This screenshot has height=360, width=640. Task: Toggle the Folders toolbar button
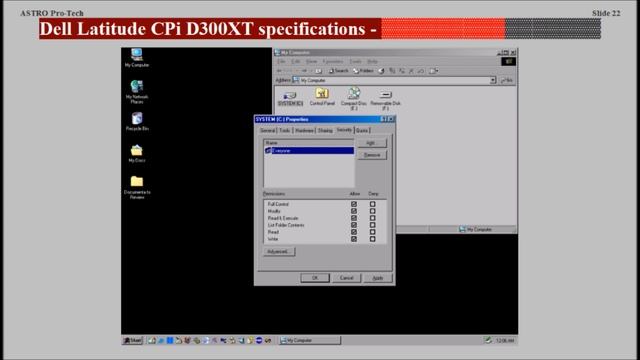click(363, 71)
